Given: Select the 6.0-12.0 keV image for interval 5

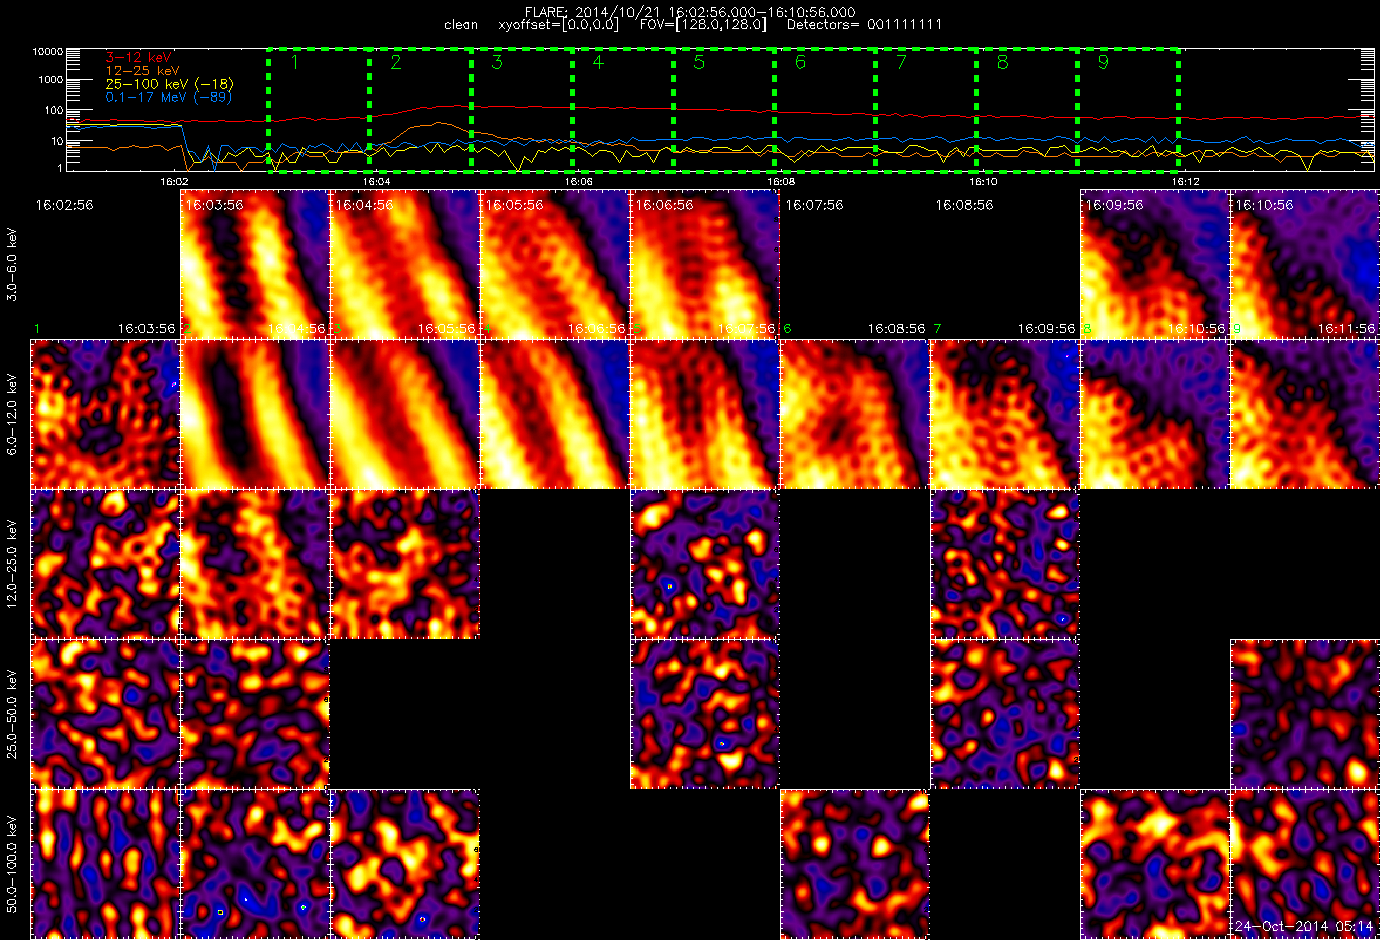Looking at the screenshot, I should pyautogui.click(x=705, y=414).
